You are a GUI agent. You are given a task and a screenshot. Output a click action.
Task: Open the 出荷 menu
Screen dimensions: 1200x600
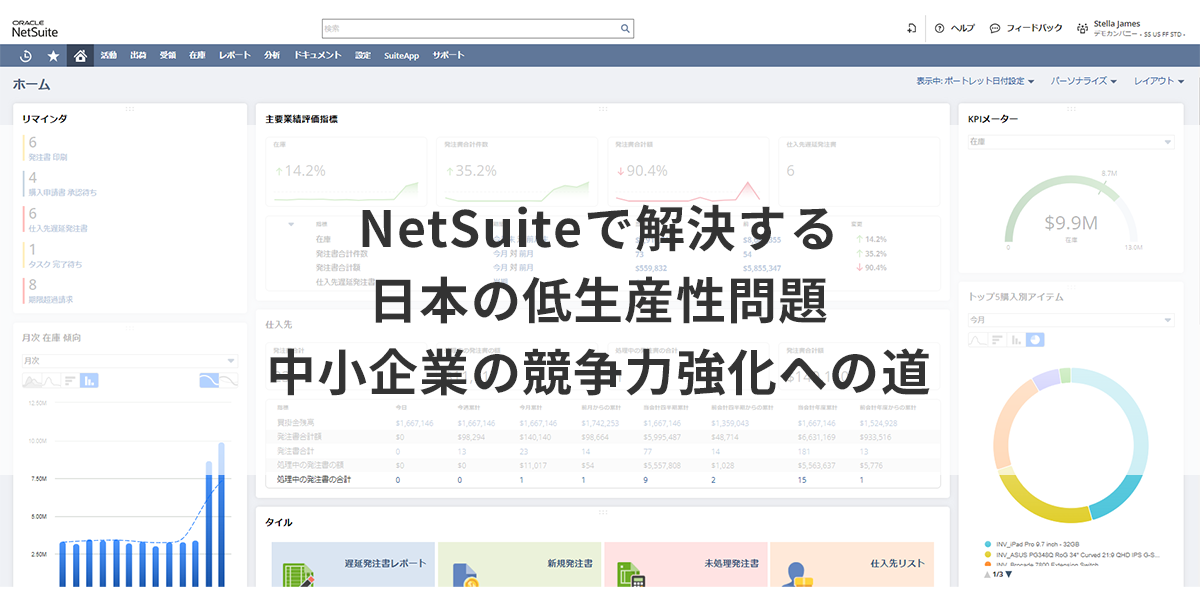click(138, 56)
